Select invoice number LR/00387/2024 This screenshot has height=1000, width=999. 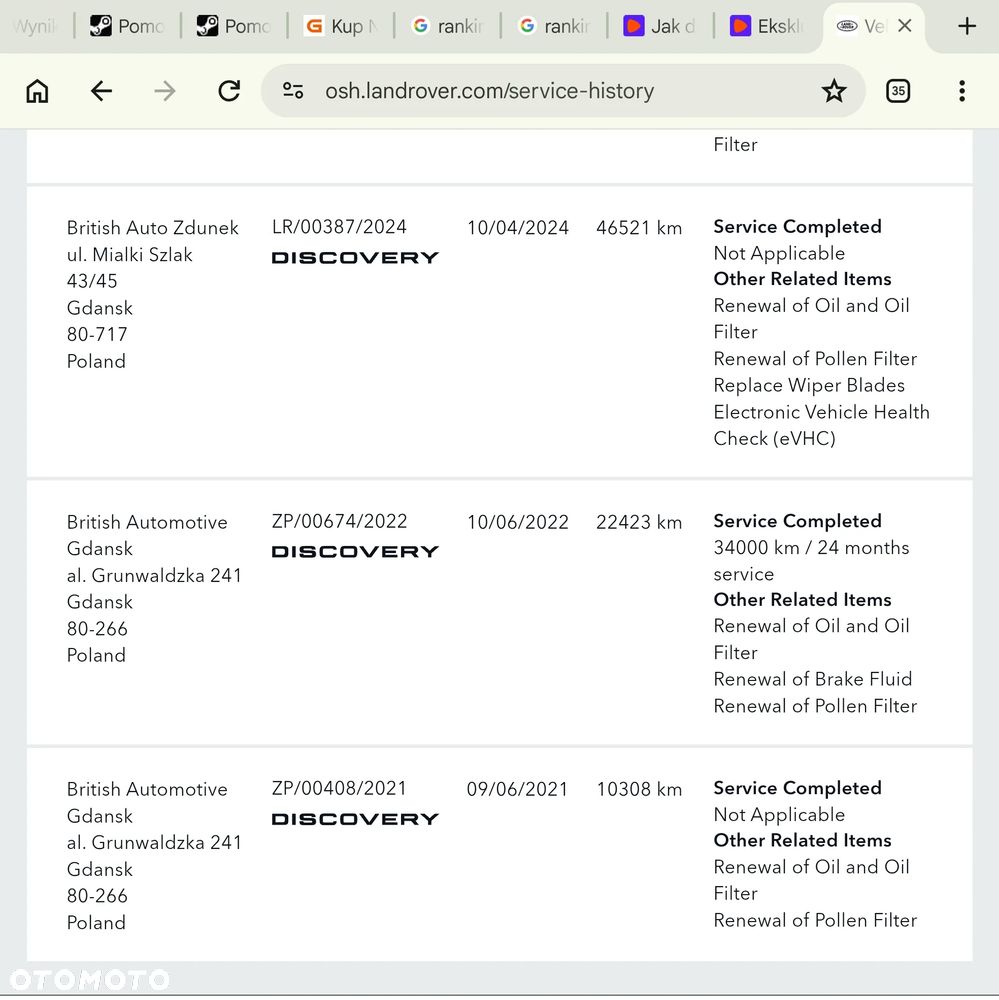(339, 227)
